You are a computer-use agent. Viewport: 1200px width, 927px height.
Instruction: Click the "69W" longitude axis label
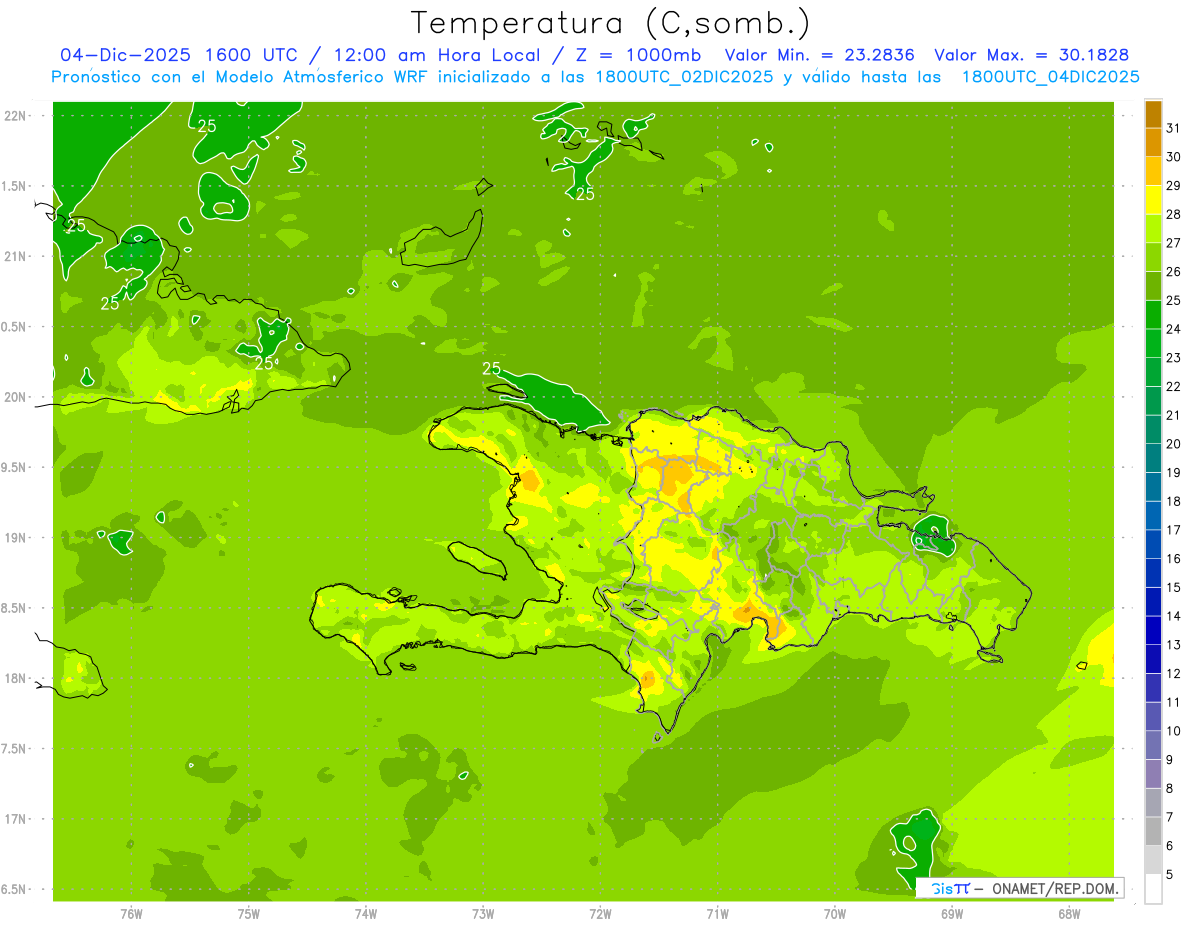click(952, 914)
